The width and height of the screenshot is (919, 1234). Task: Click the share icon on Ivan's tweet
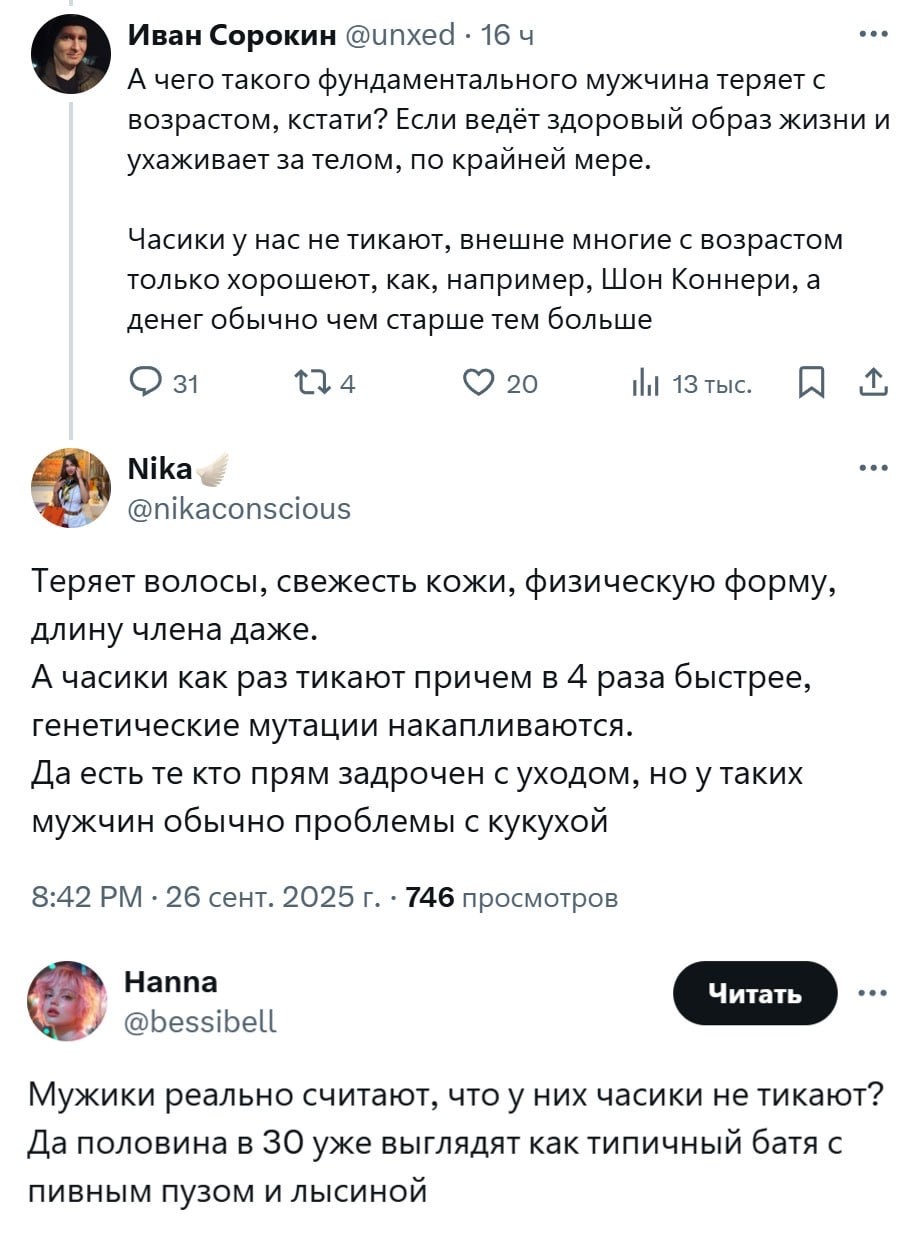(873, 383)
